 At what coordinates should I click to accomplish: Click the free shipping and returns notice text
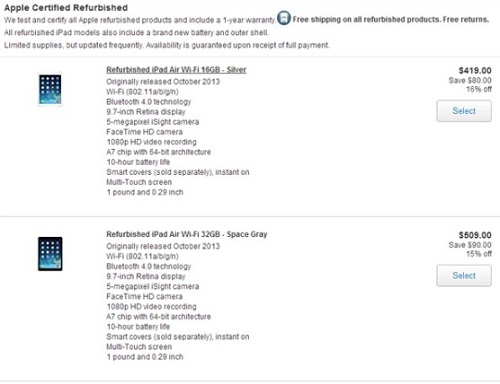pos(391,20)
